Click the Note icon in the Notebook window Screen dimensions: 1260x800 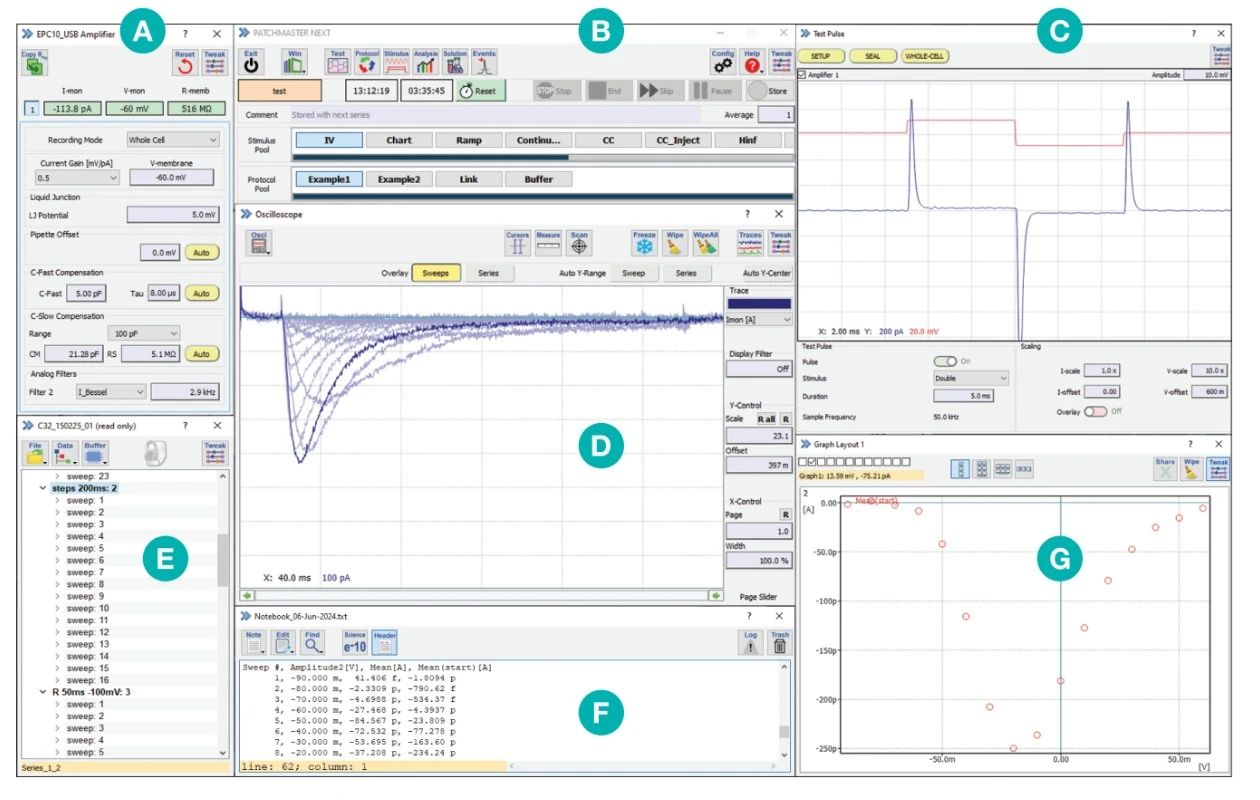coord(253,643)
